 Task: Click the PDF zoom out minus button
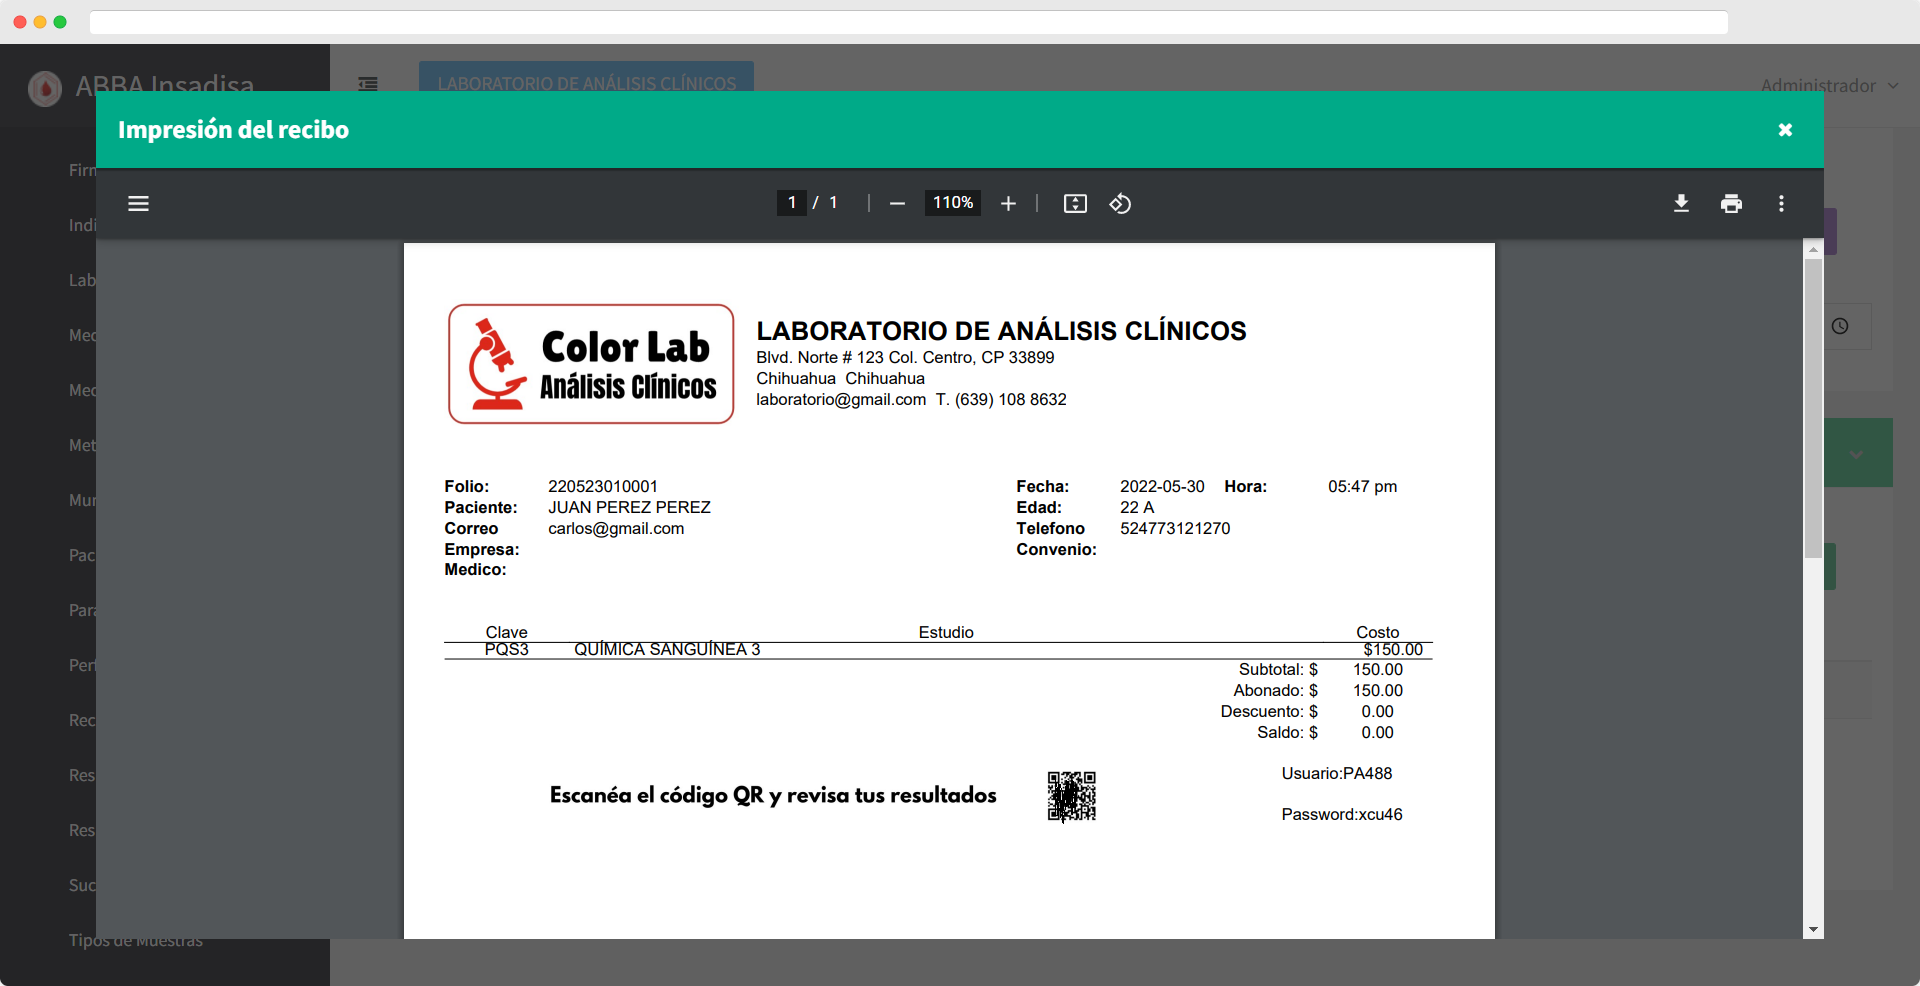[x=897, y=204]
